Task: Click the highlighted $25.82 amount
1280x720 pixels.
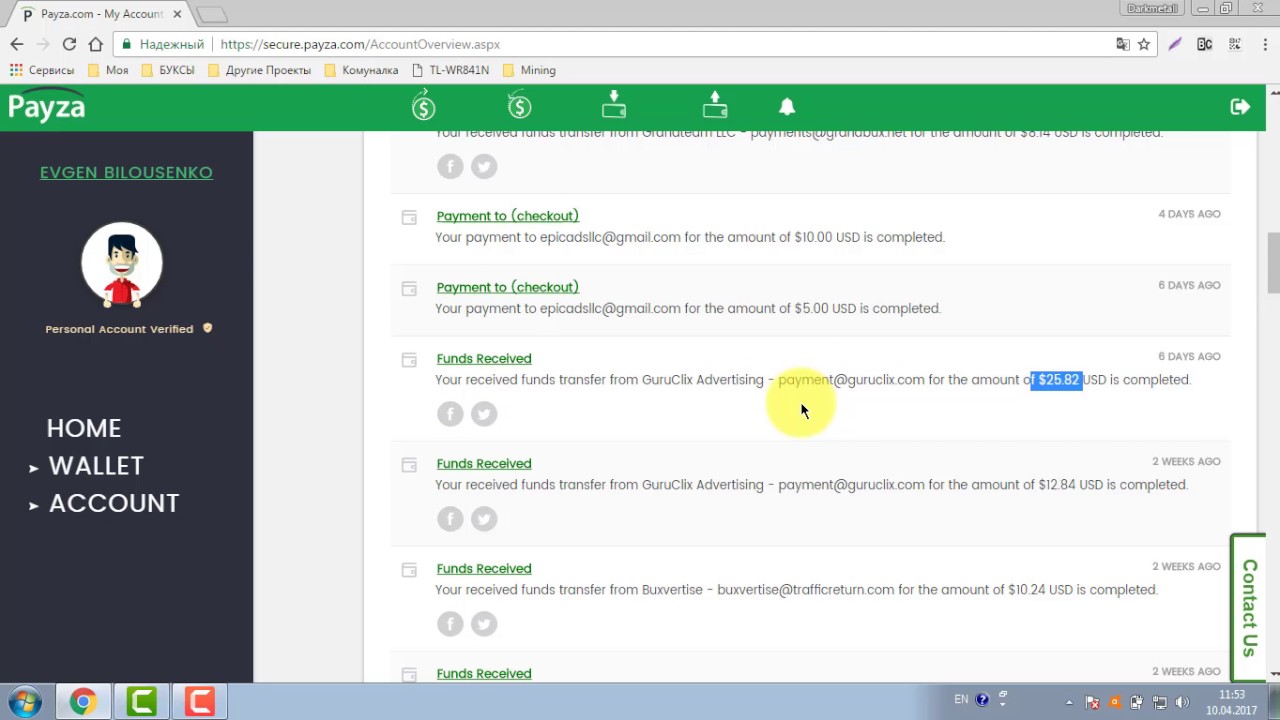Action: (x=1058, y=380)
